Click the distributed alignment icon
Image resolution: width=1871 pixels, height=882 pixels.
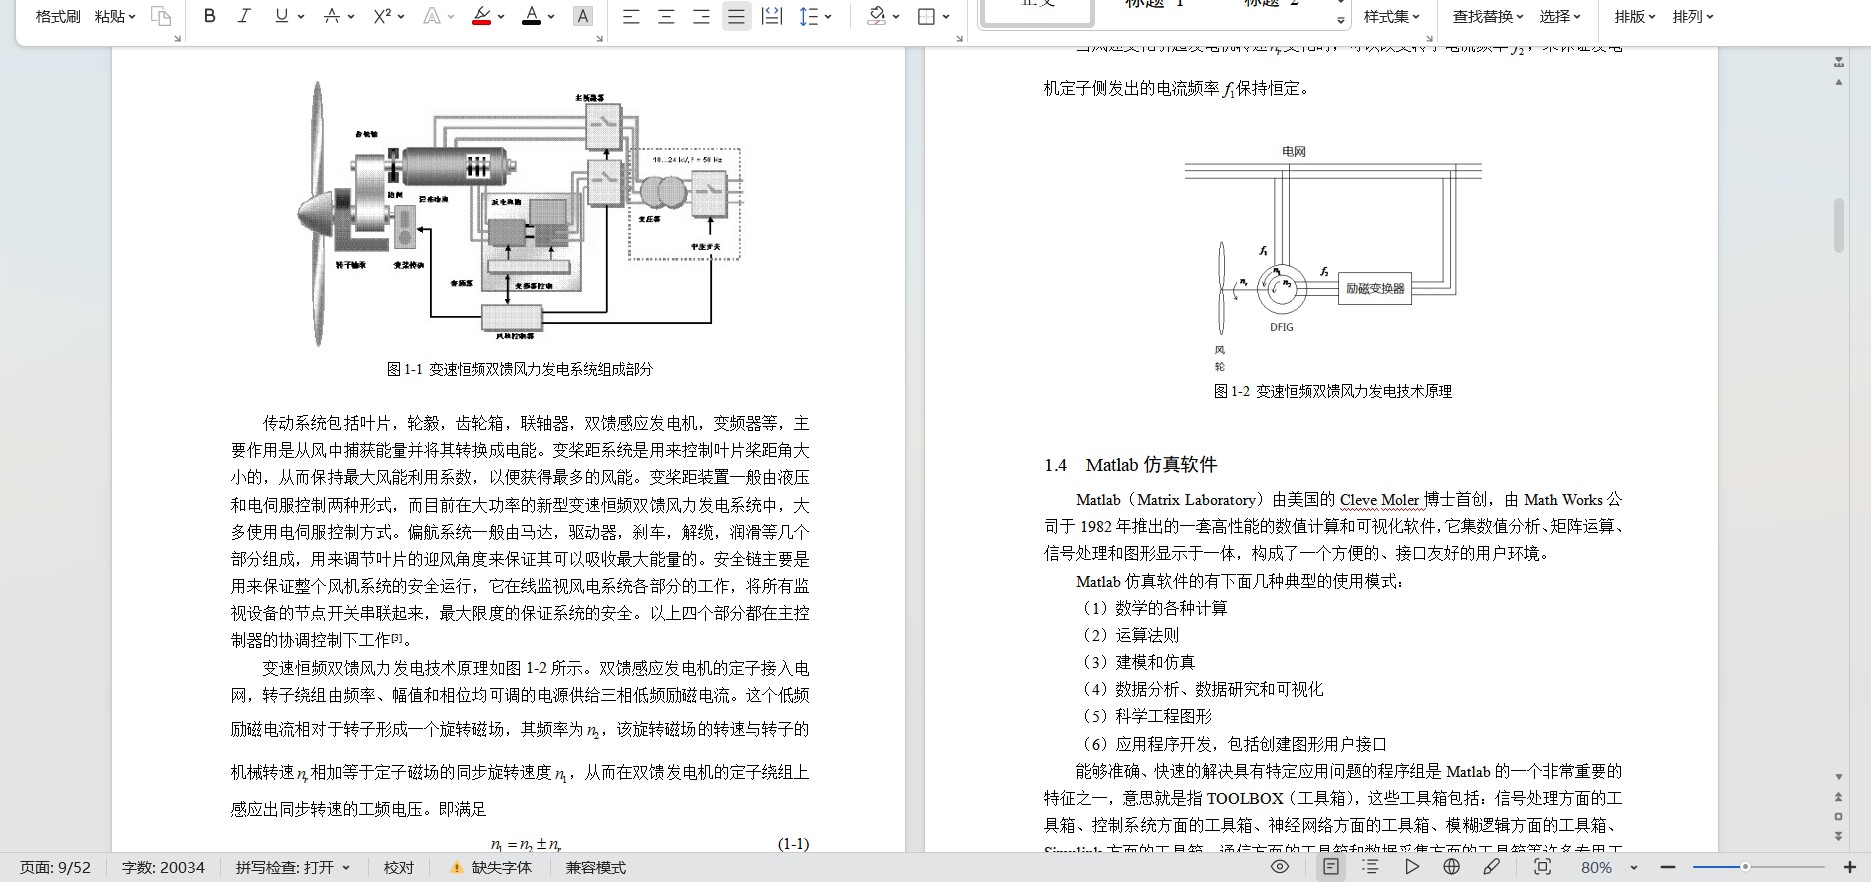coord(772,16)
